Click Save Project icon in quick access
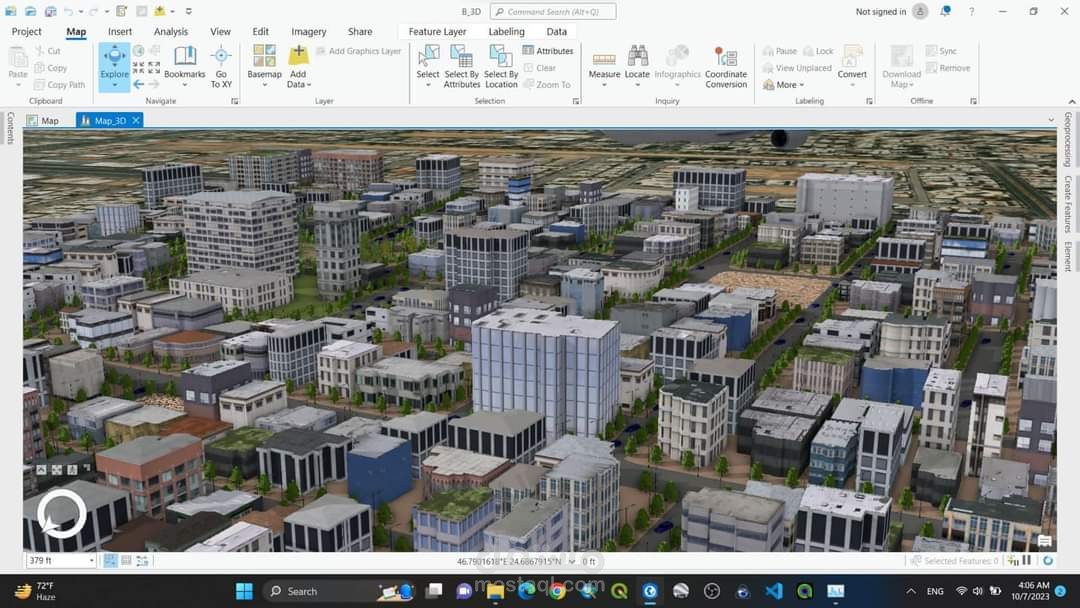Image resolution: width=1080 pixels, height=608 pixels. pyautogui.click(x=50, y=11)
